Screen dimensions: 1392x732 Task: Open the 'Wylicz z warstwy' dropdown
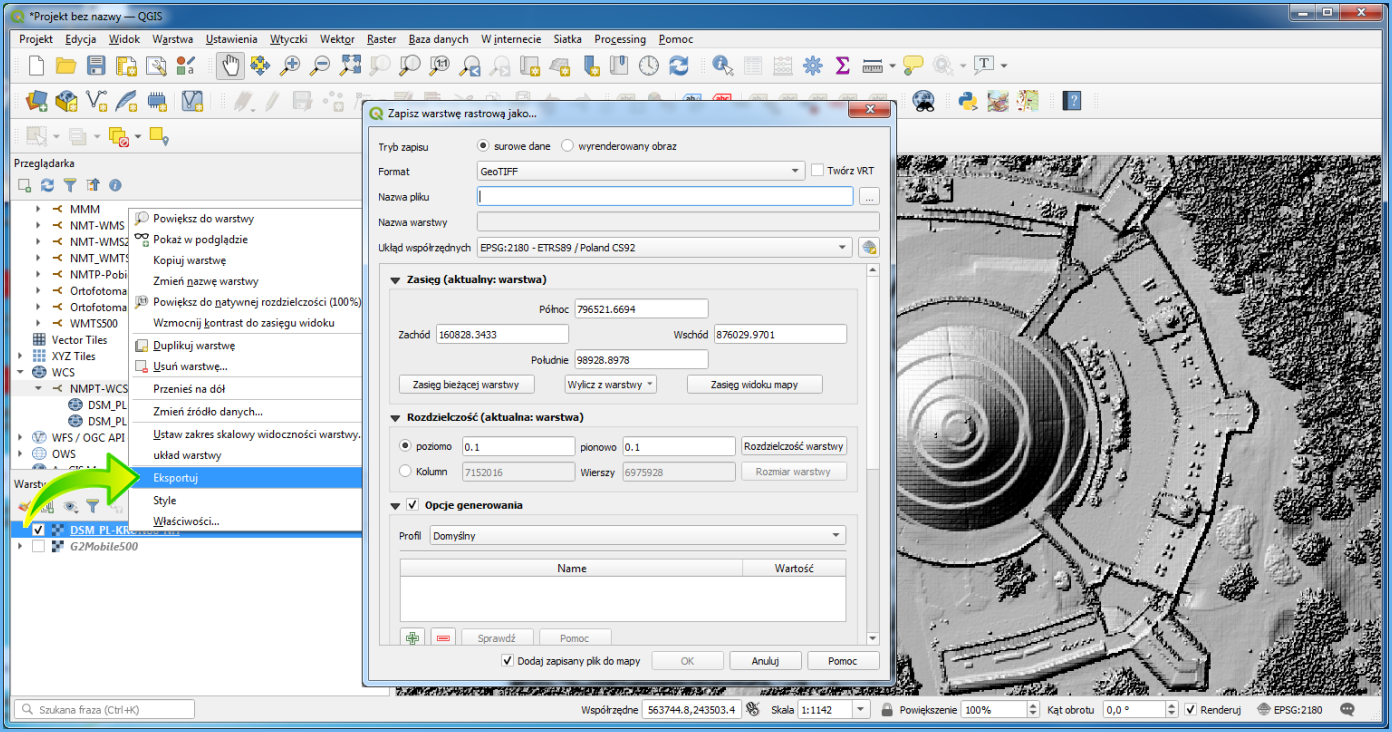point(611,384)
